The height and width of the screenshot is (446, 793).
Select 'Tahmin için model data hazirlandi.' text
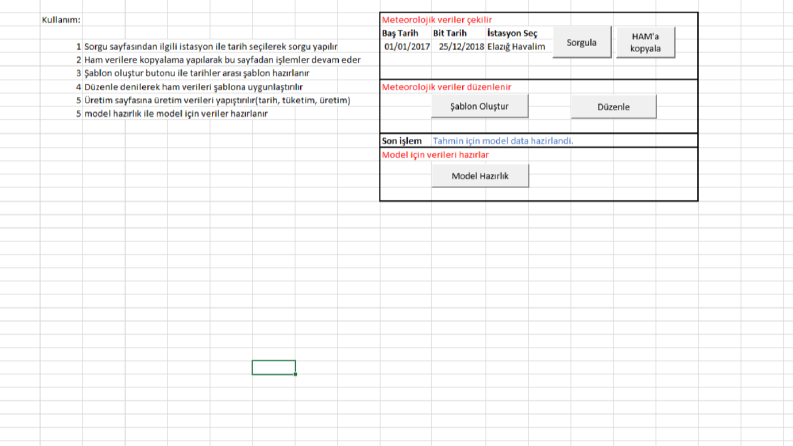point(503,141)
